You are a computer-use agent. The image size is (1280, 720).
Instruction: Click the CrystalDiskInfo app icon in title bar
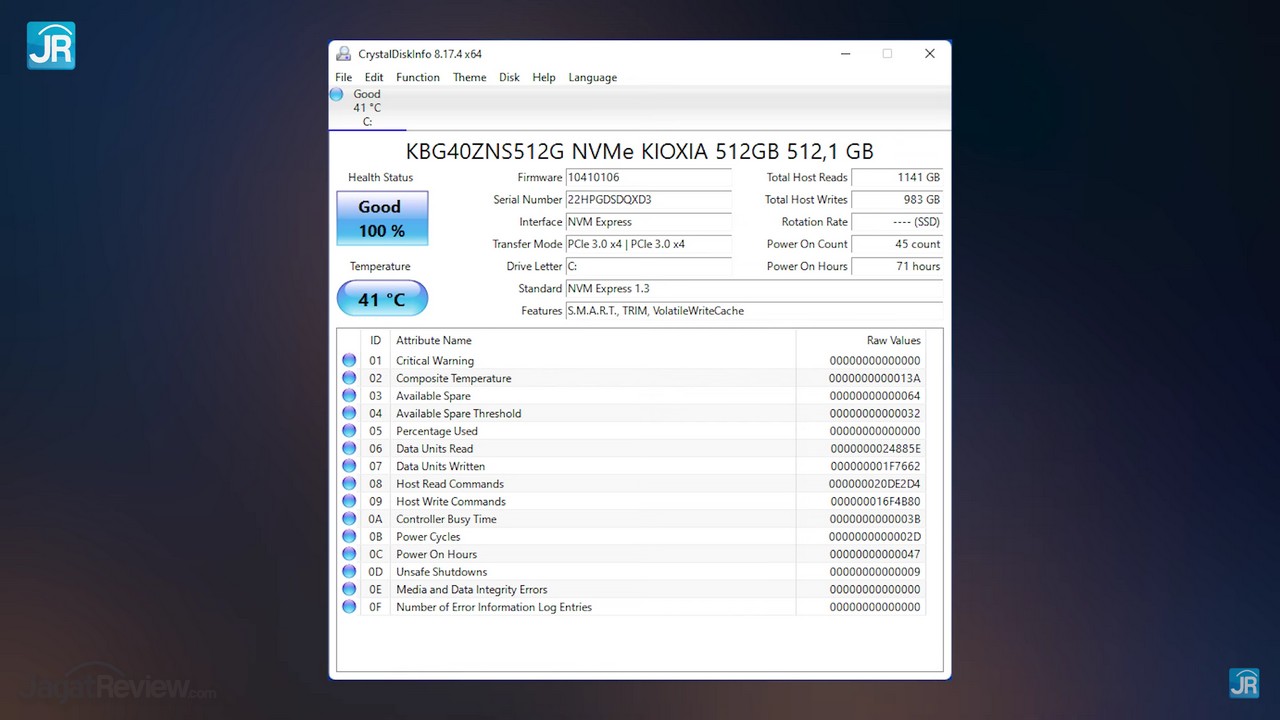pyautogui.click(x=344, y=54)
